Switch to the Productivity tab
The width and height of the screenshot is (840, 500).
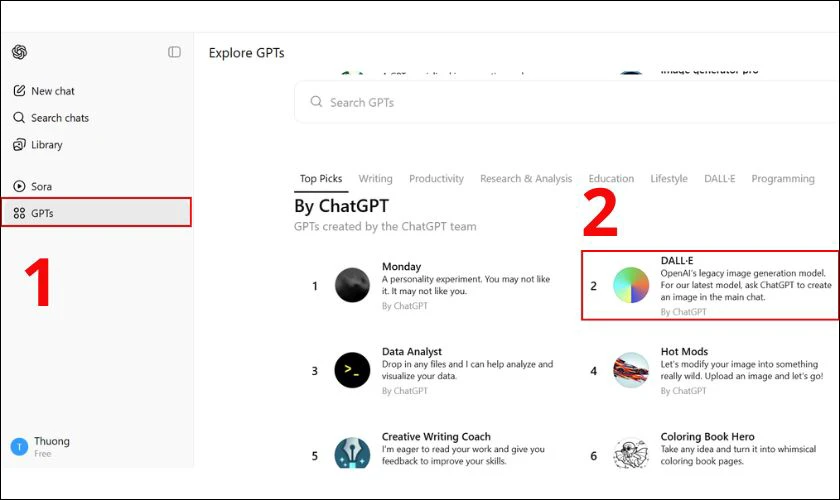[436, 178]
